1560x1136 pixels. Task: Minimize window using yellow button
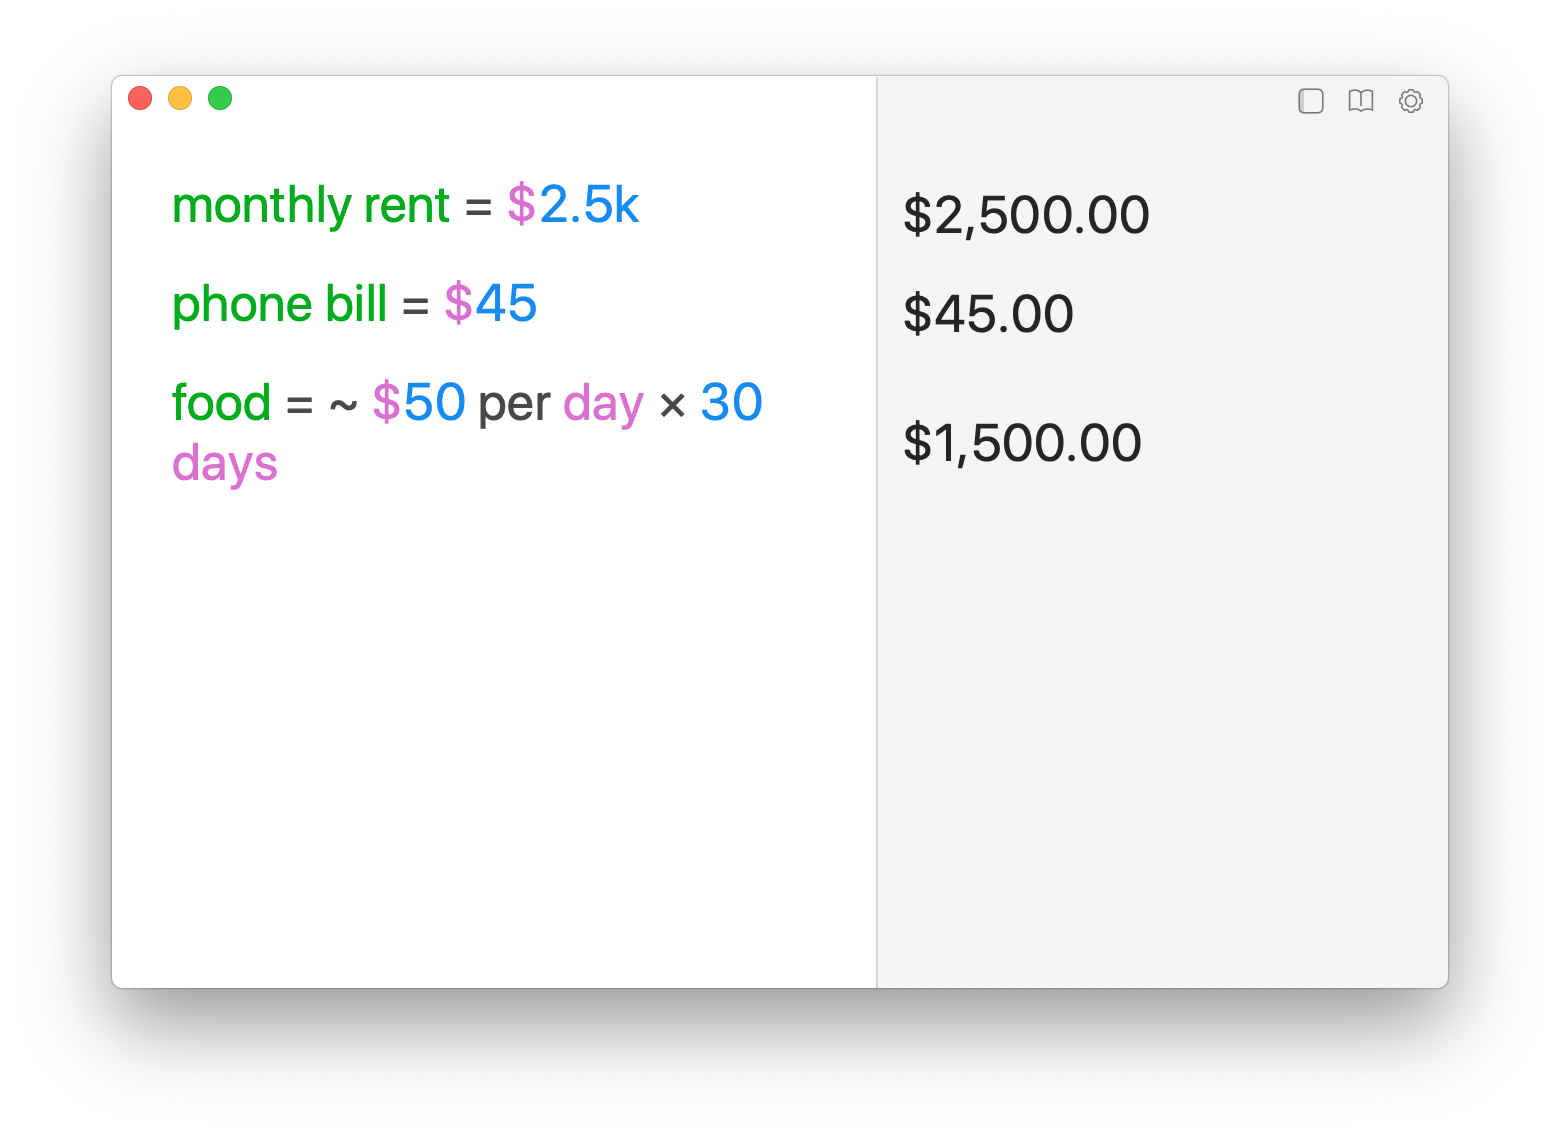pos(180,98)
